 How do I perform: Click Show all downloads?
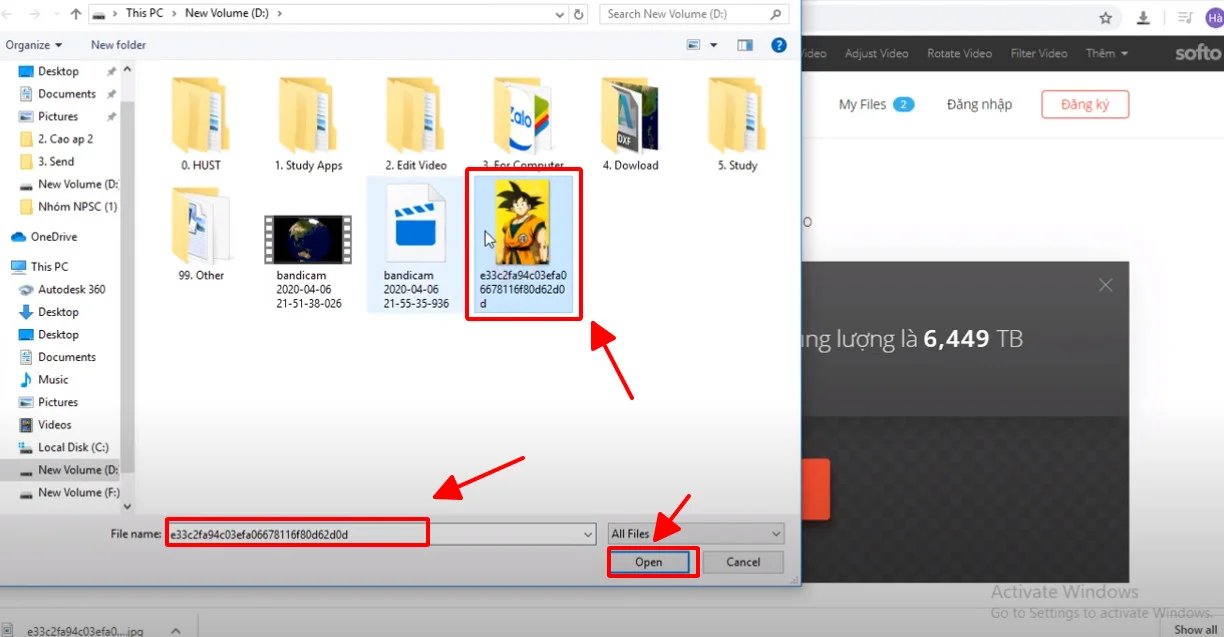[1196, 630]
